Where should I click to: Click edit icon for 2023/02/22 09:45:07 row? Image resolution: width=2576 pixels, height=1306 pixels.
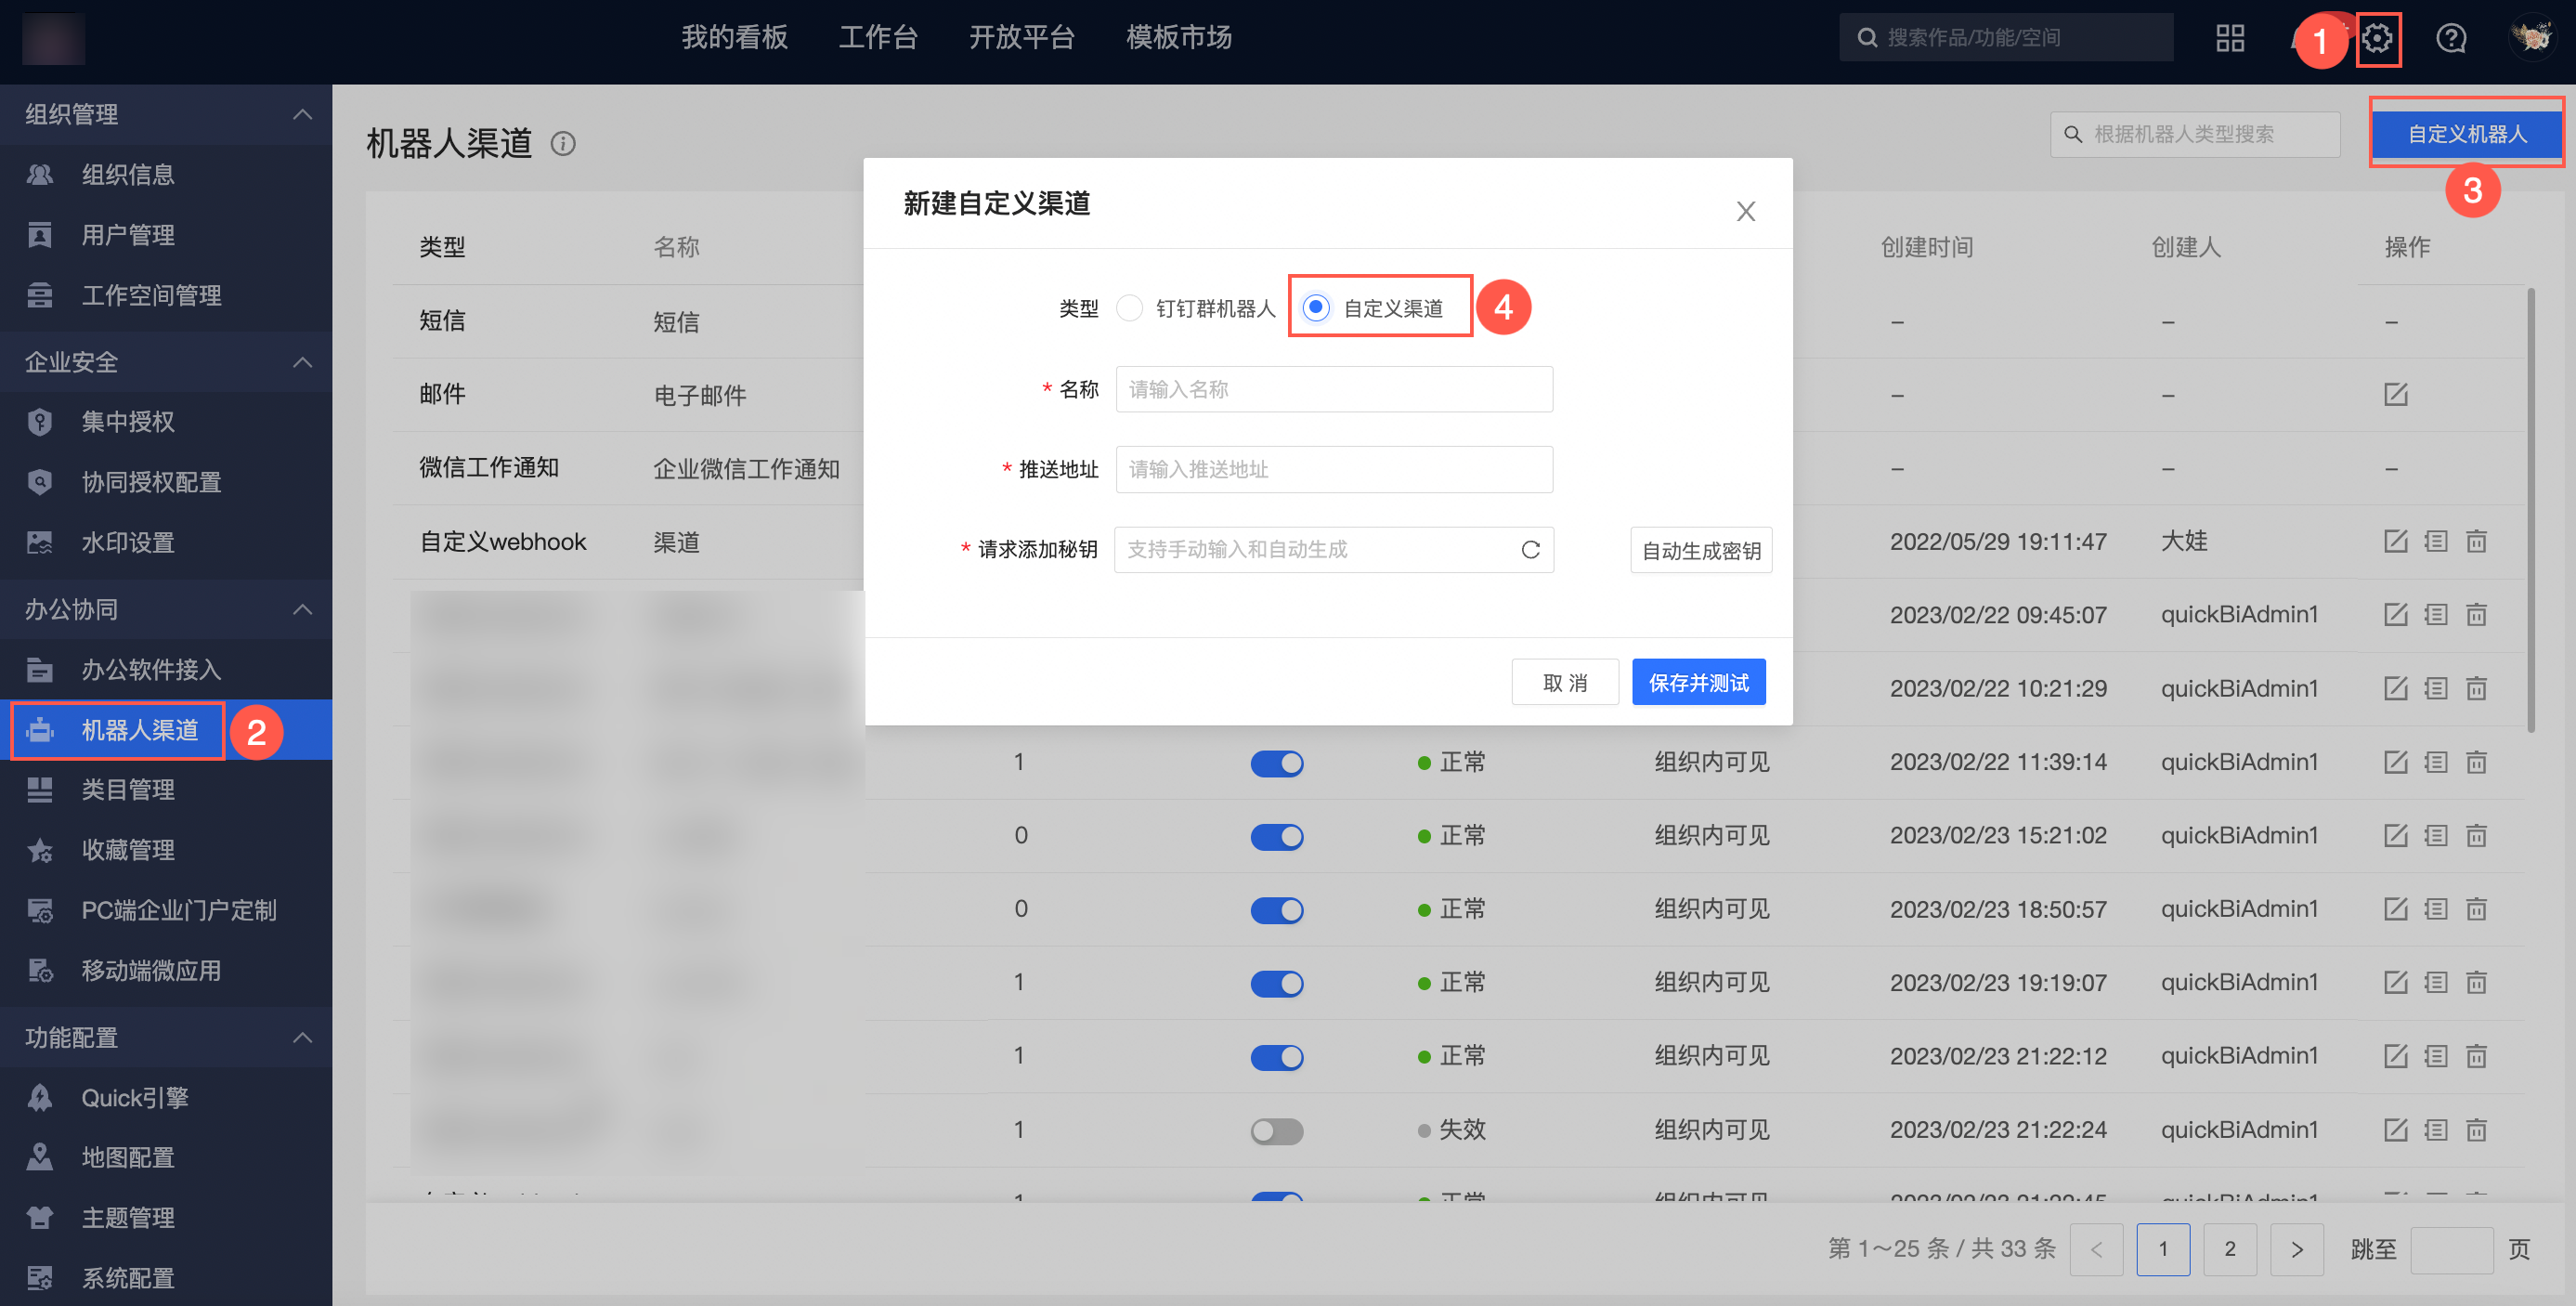click(x=2395, y=615)
